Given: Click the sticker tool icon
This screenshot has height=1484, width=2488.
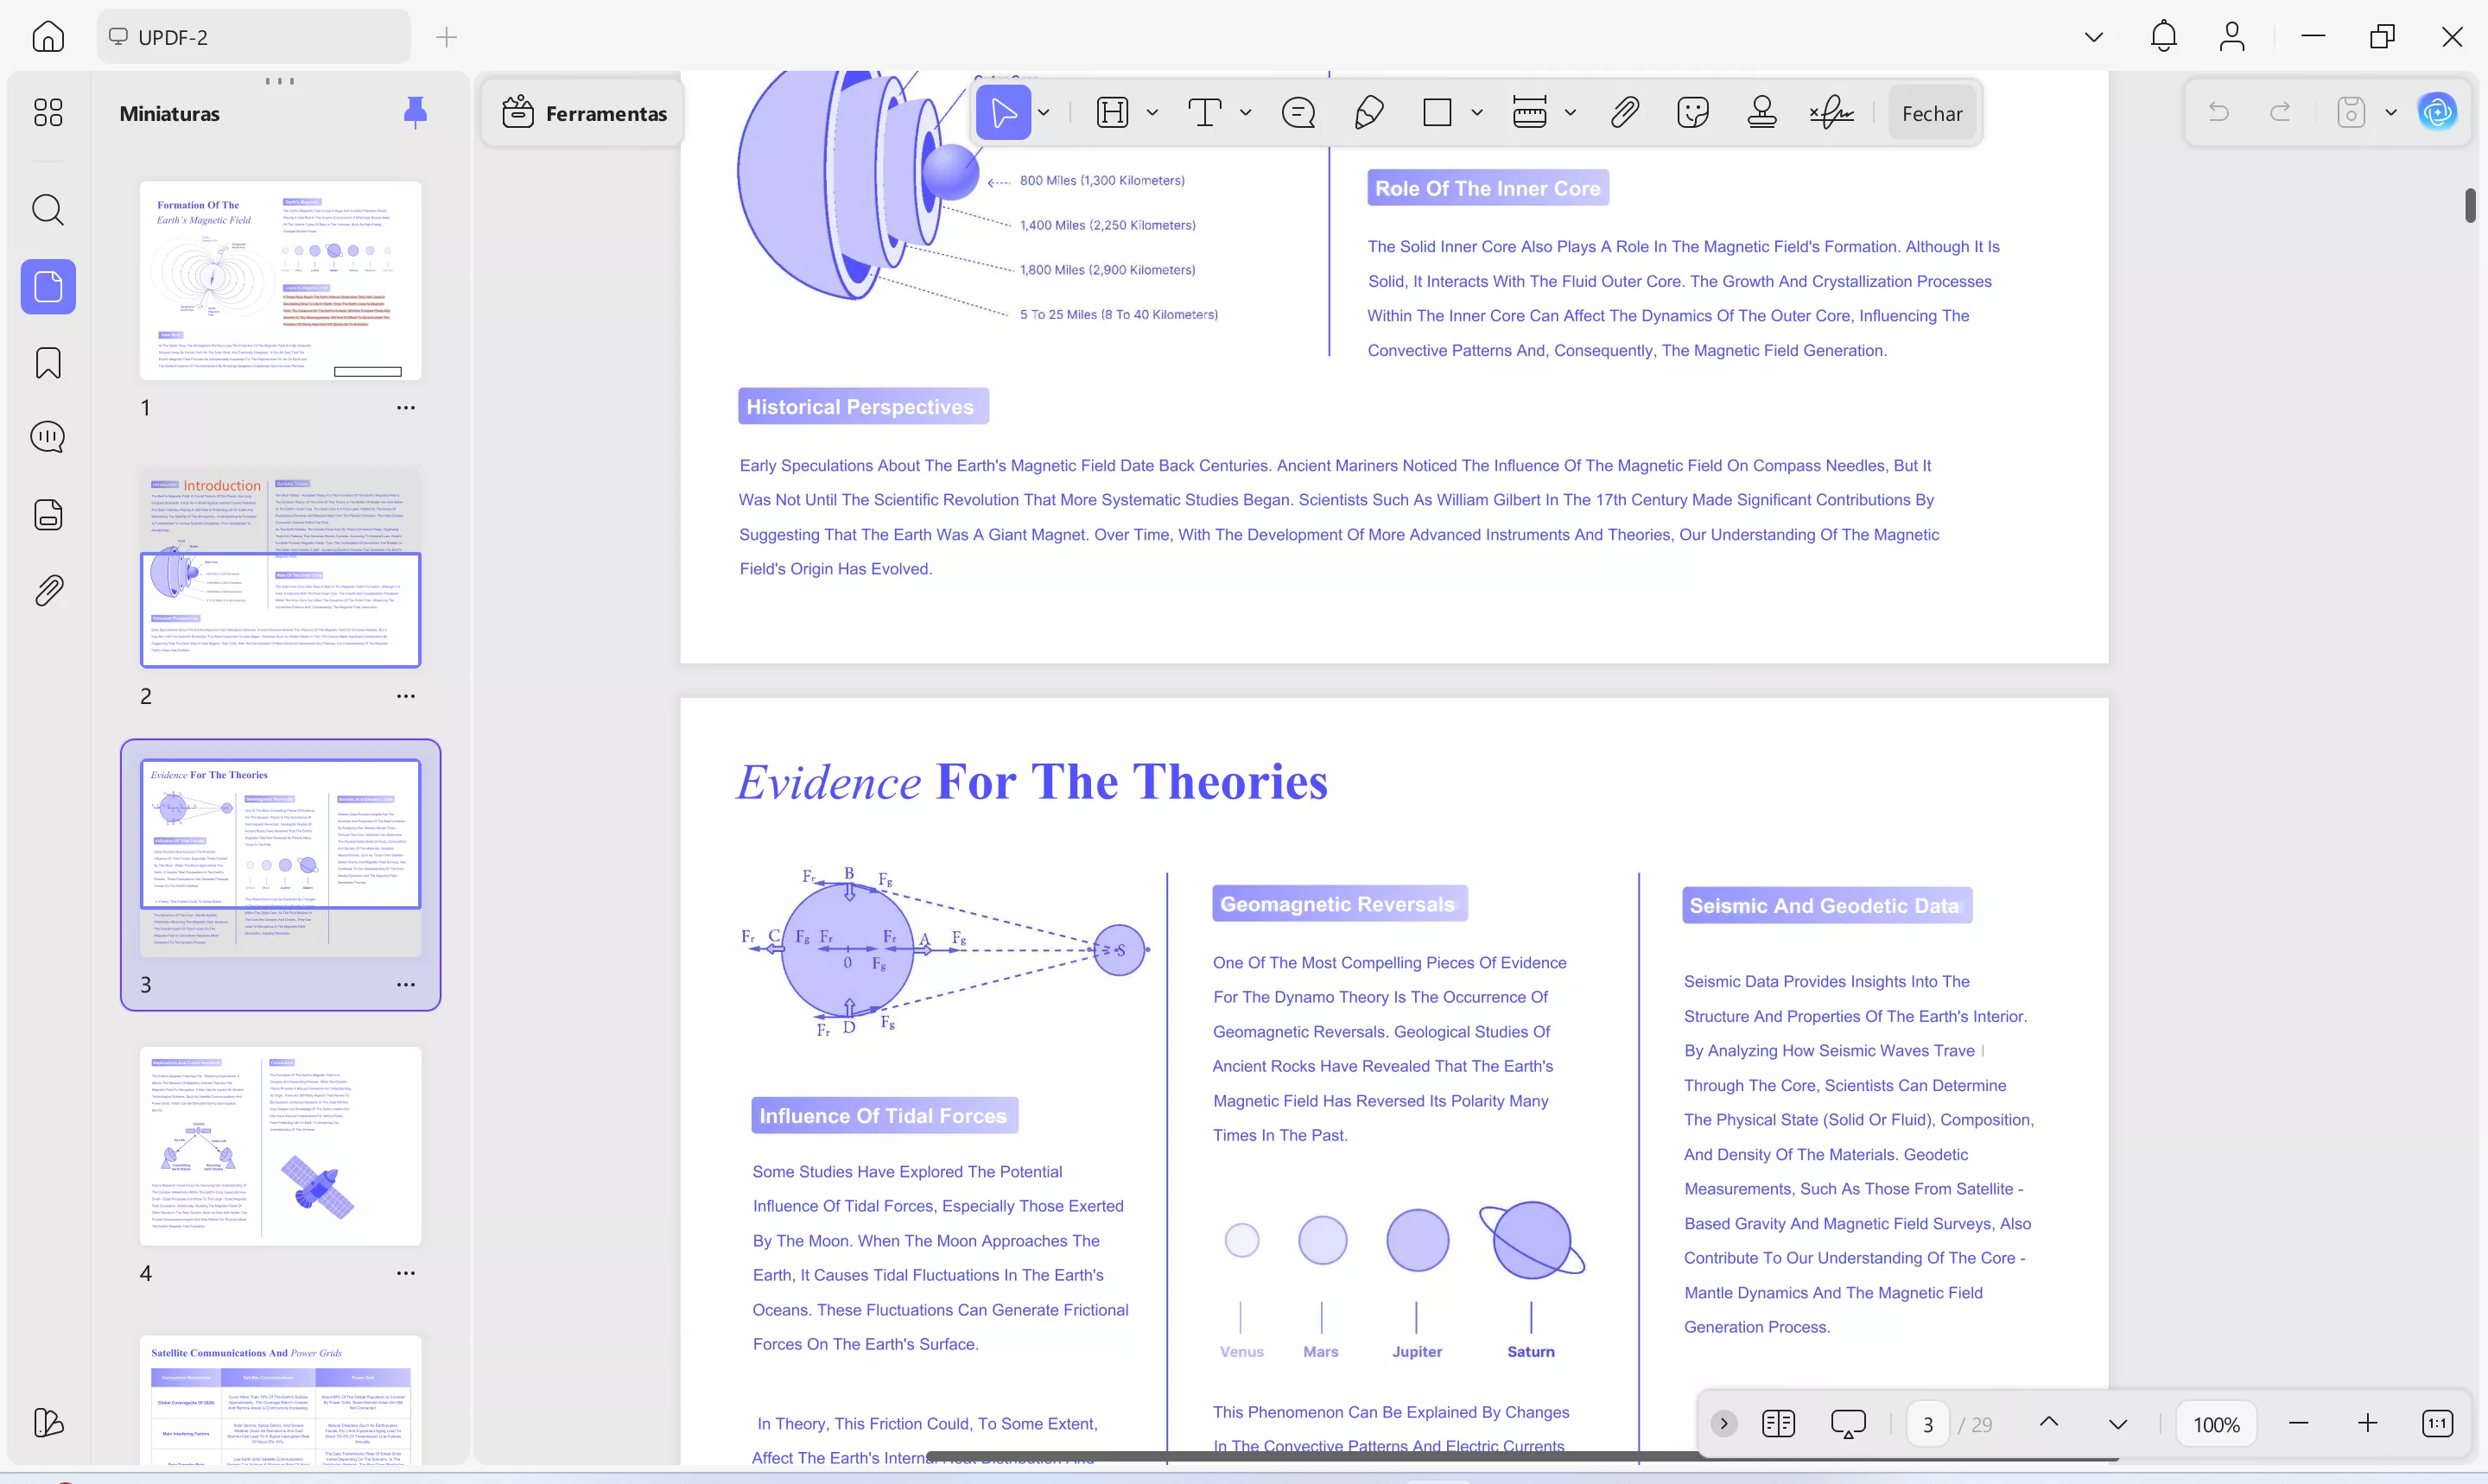Looking at the screenshot, I should click(1692, 113).
